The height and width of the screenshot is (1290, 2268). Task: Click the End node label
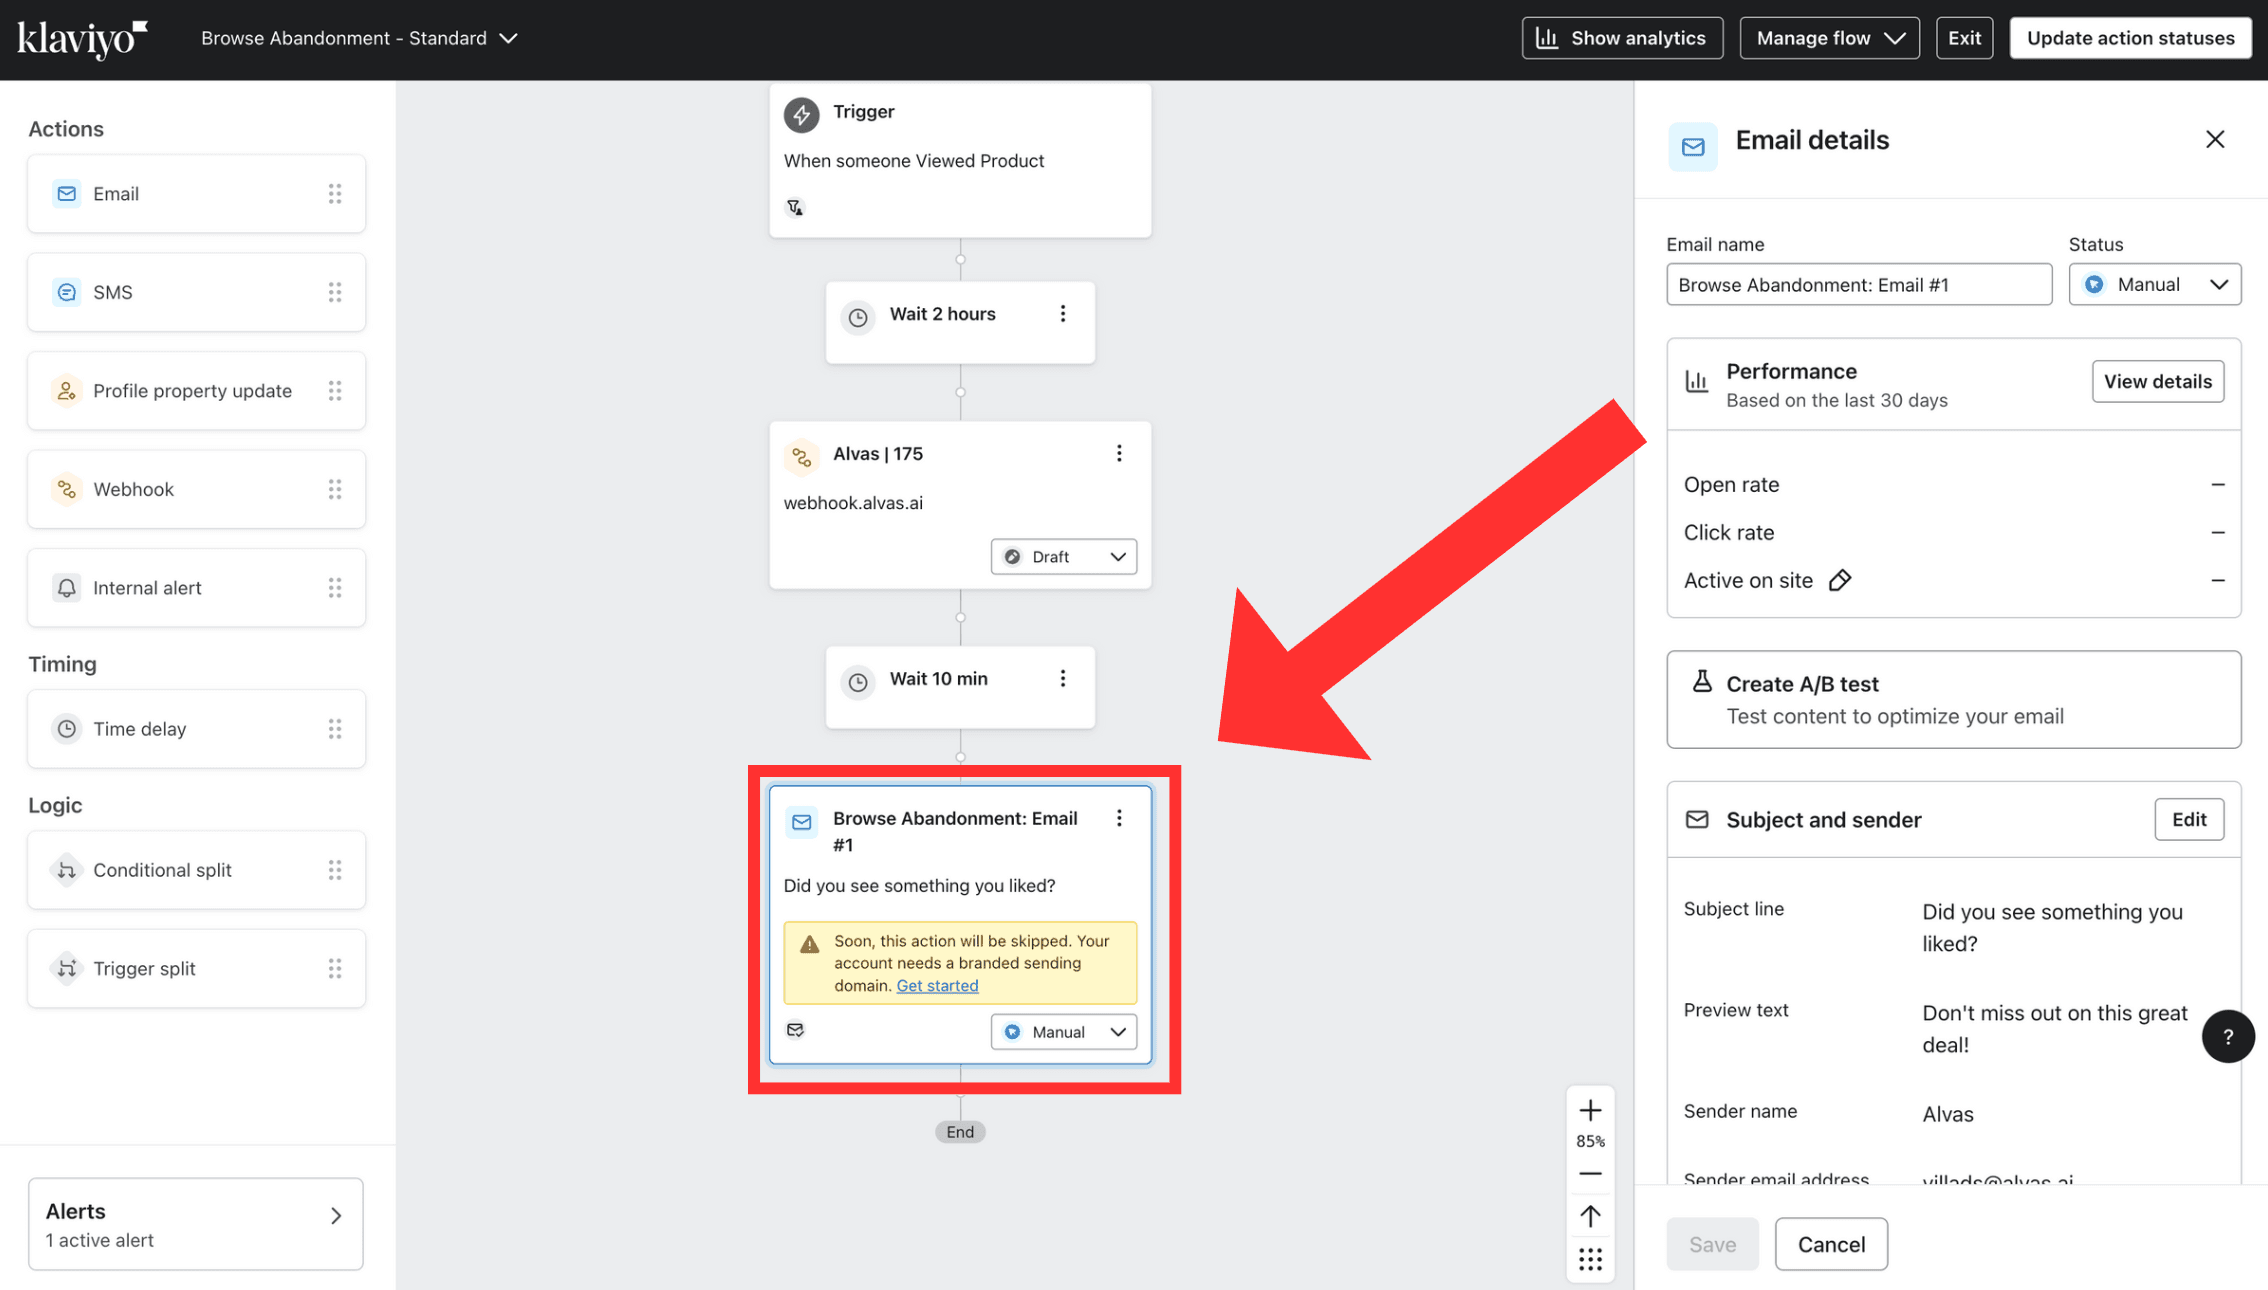pyautogui.click(x=960, y=1132)
